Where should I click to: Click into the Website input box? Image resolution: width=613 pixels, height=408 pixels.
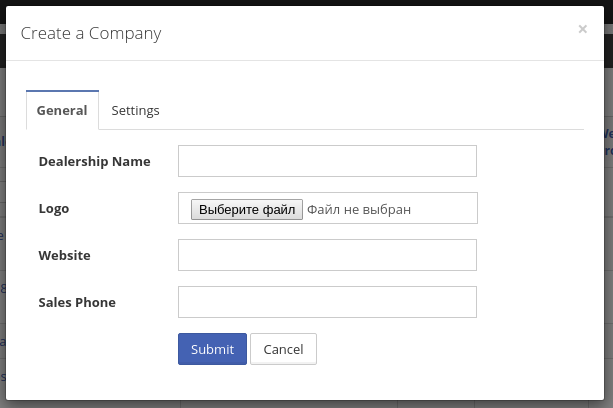pyautogui.click(x=327, y=255)
